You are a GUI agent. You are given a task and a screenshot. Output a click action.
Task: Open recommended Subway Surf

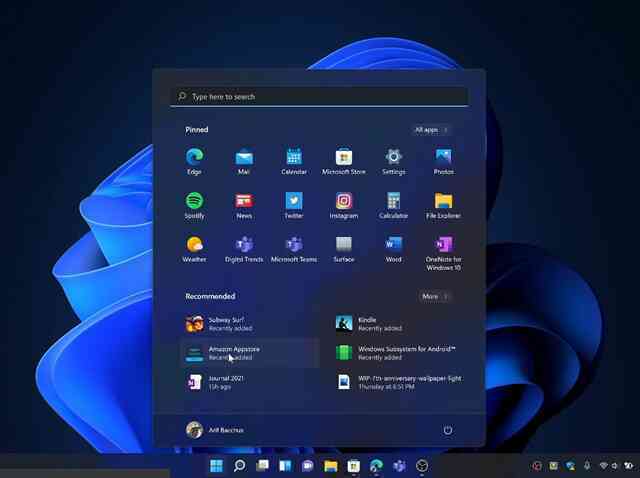click(250, 324)
